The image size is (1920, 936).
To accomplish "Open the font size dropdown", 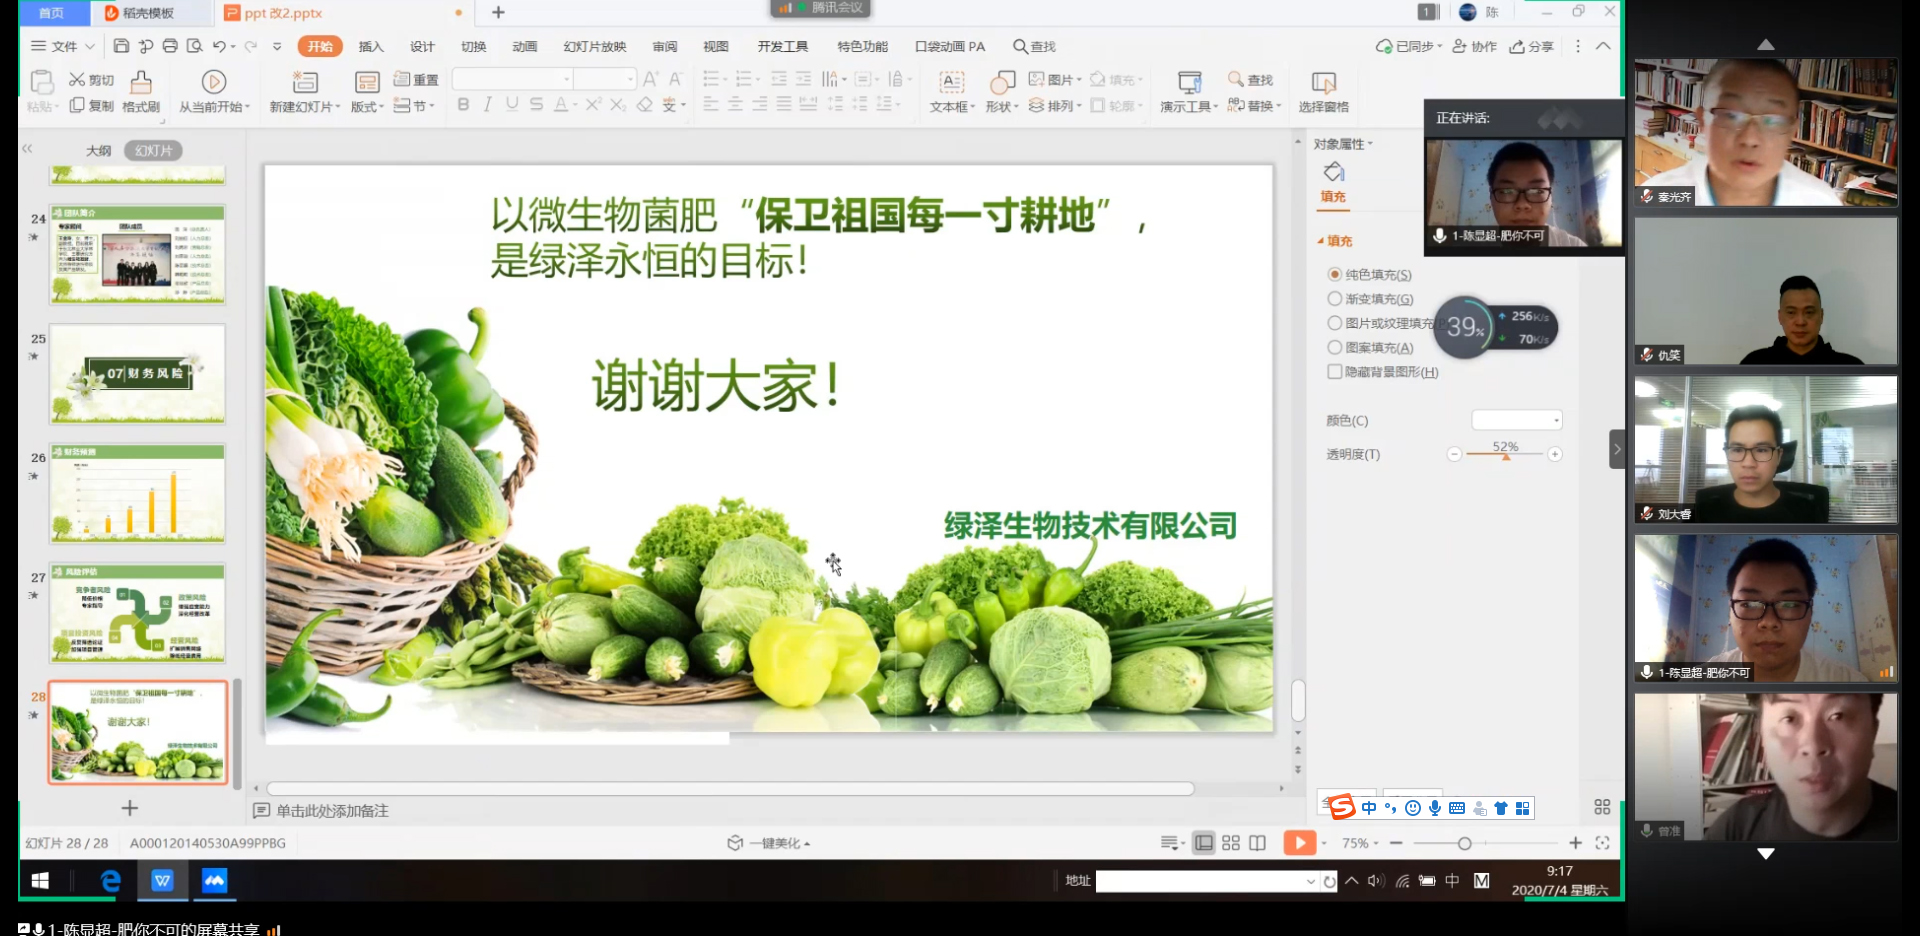I will pyautogui.click(x=631, y=78).
